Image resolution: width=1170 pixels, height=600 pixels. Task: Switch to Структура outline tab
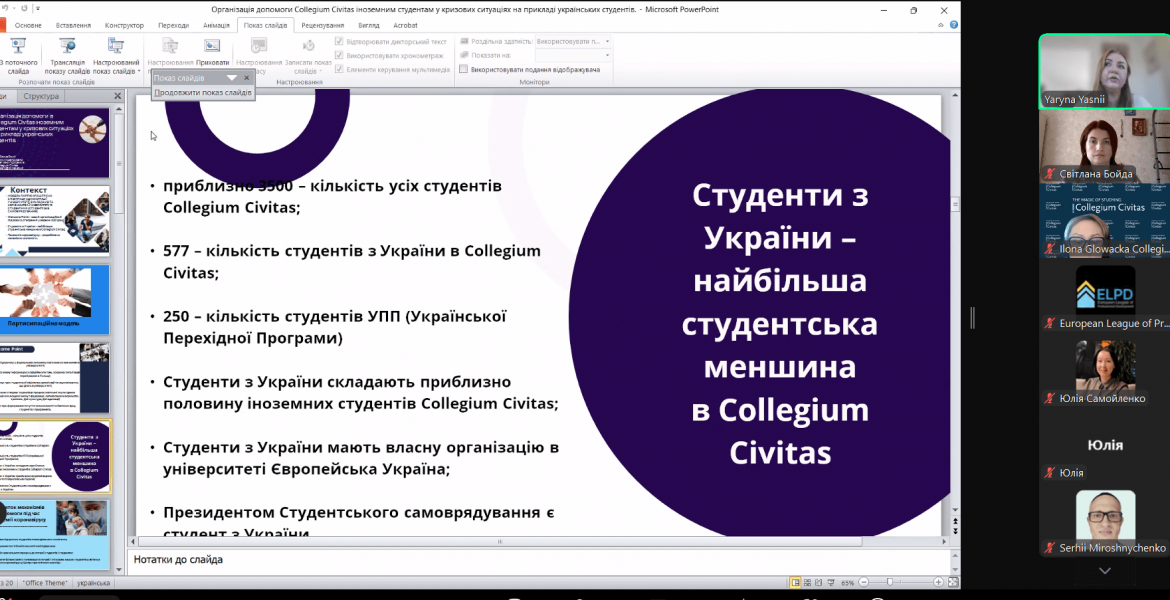click(41, 96)
